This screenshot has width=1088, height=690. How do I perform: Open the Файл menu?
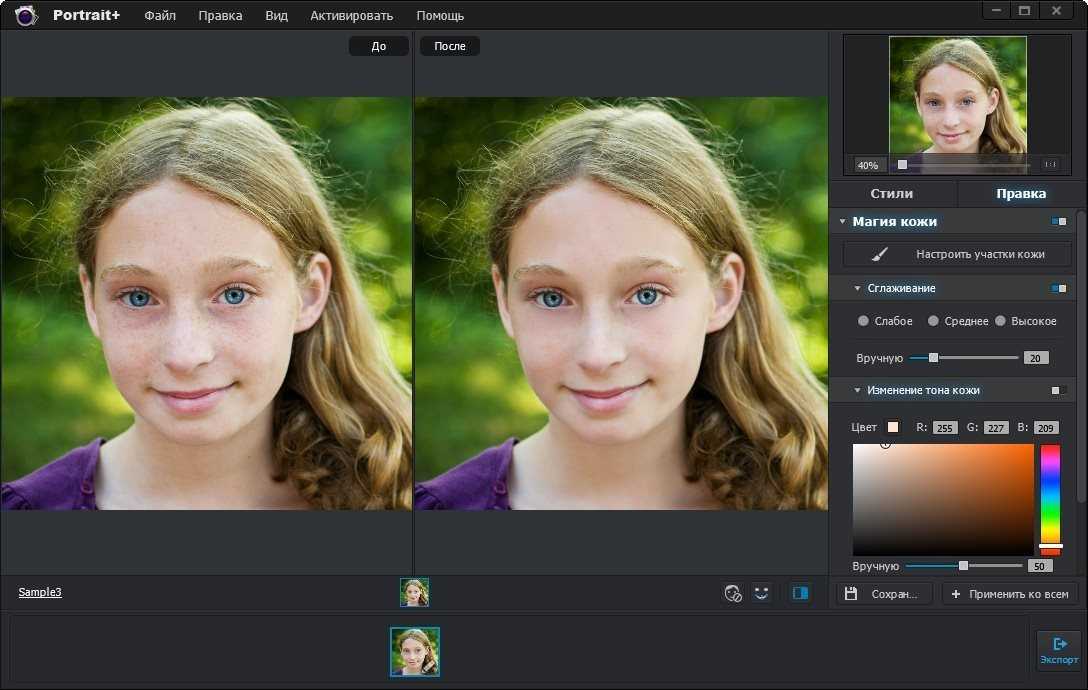point(160,15)
